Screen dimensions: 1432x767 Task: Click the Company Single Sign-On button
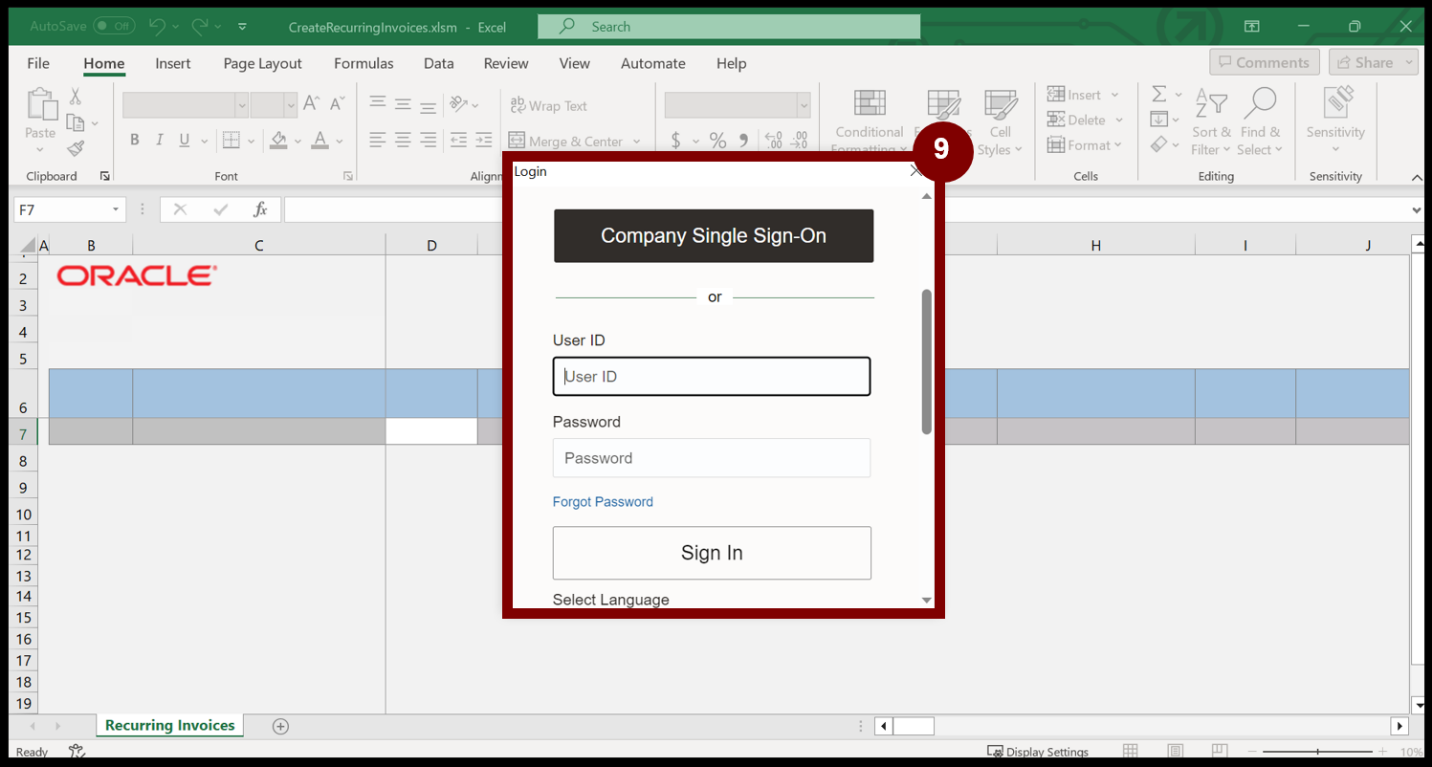[713, 236]
